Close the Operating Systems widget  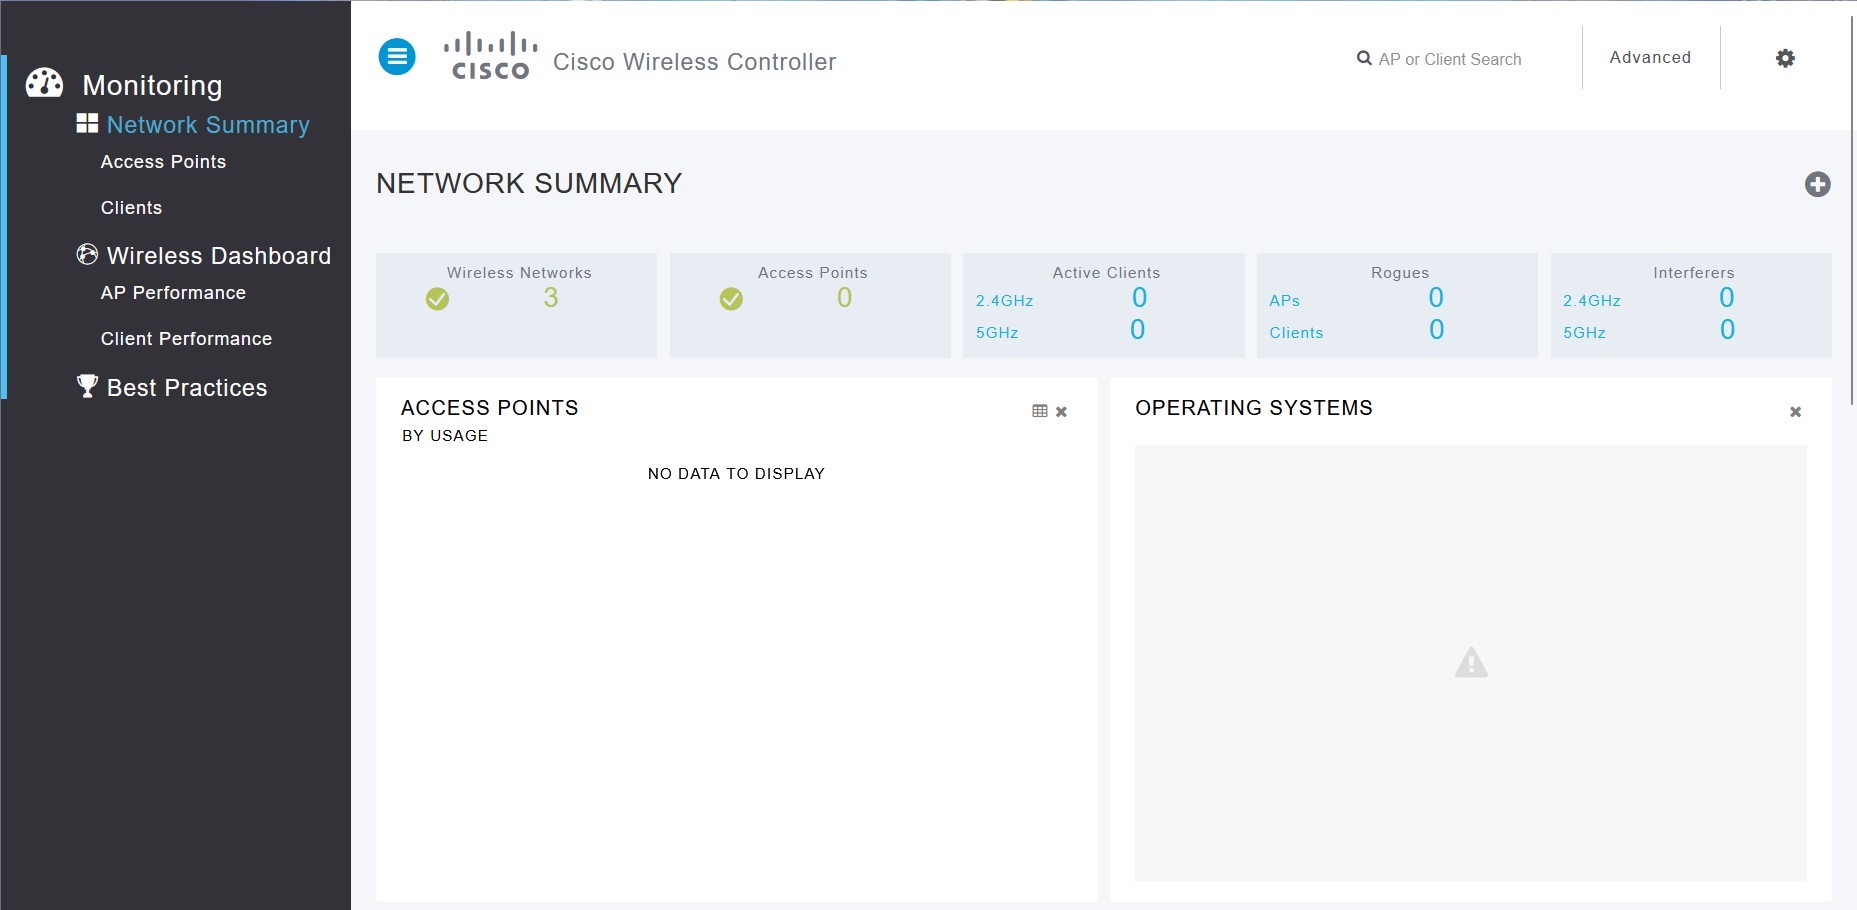point(1795,412)
